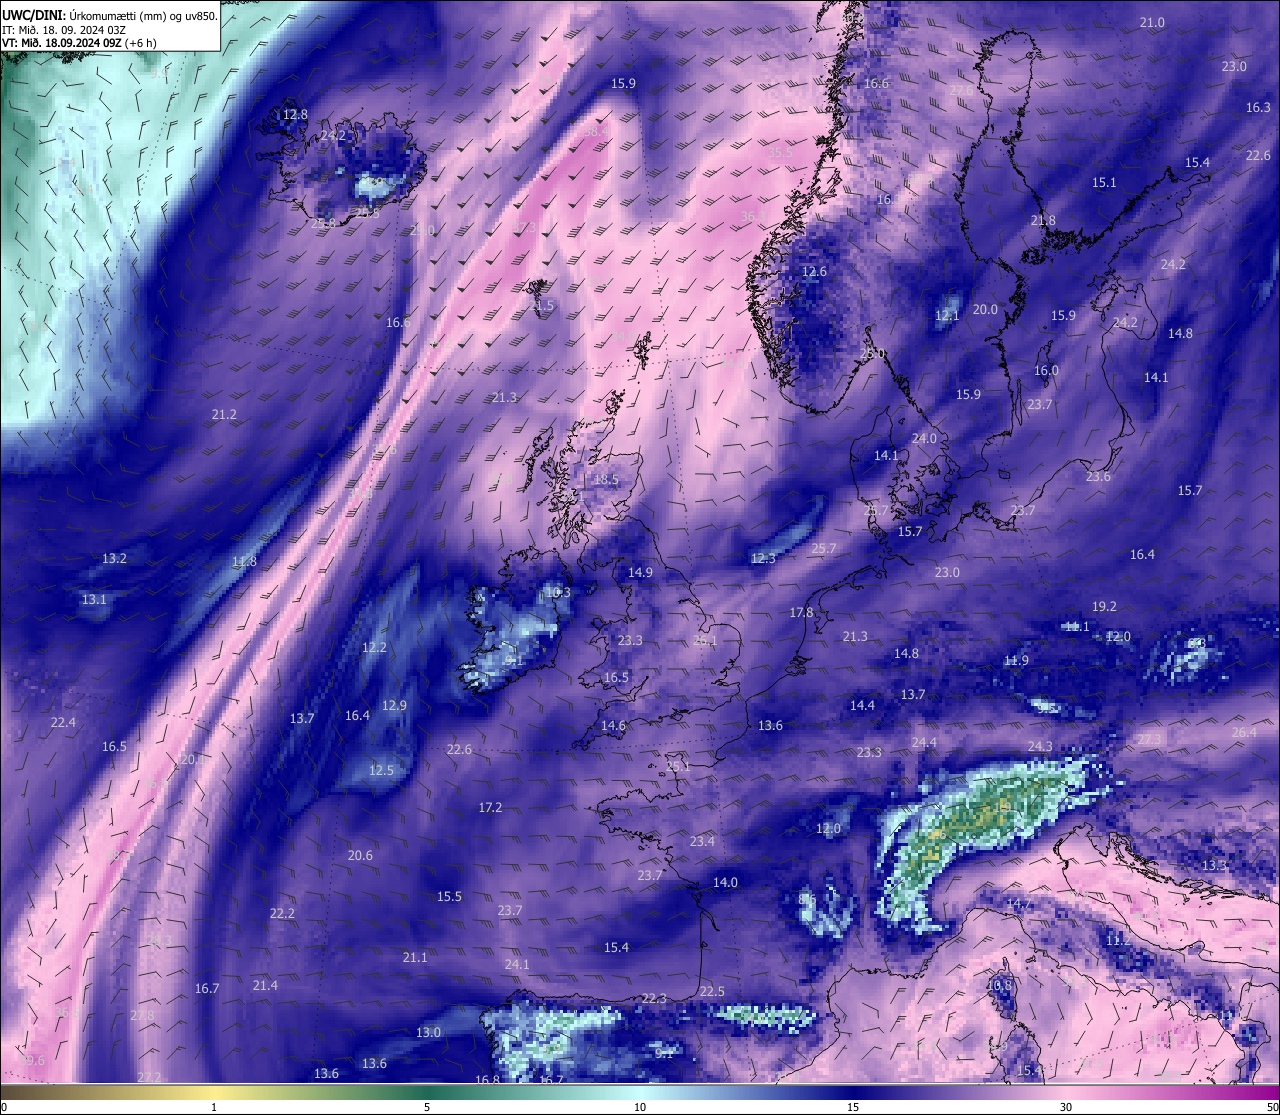Screen dimensions: 1280x1115
Task: Click the map value 22.5
Action: point(712,992)
